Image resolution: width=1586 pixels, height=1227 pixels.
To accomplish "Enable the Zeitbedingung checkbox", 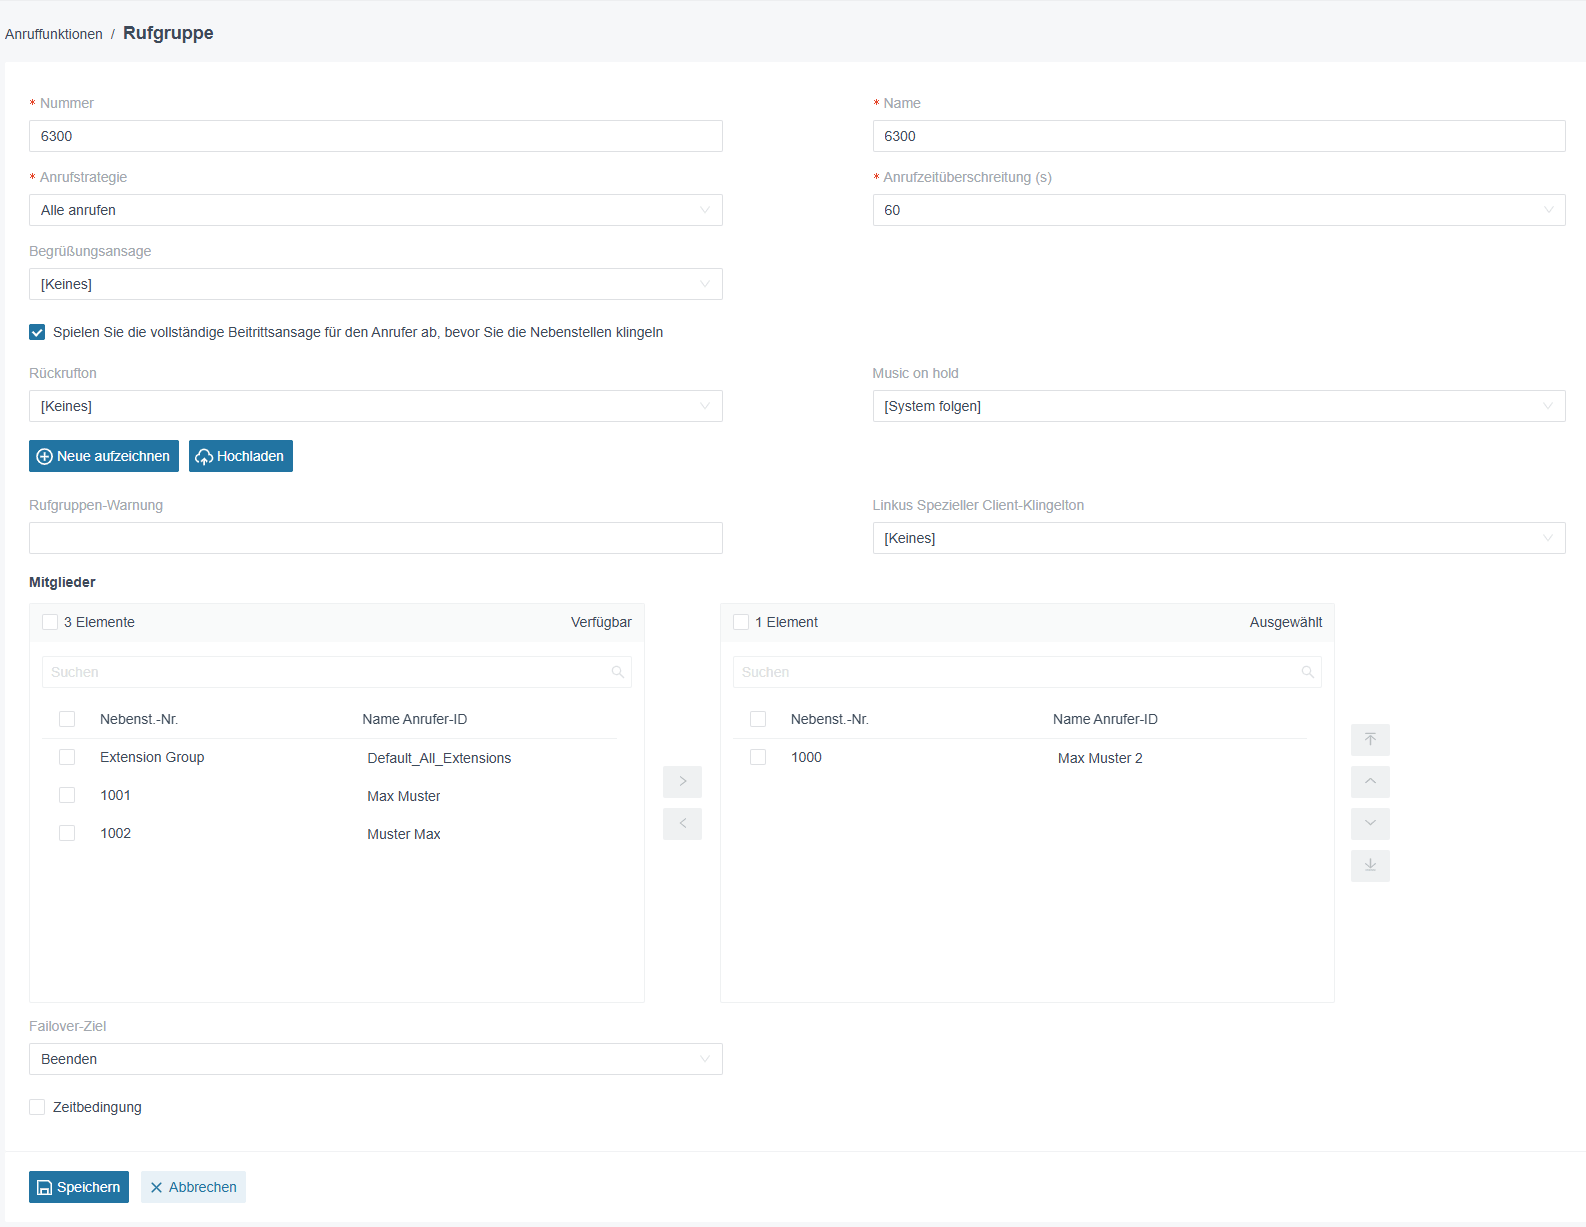I will point(37,1107).
